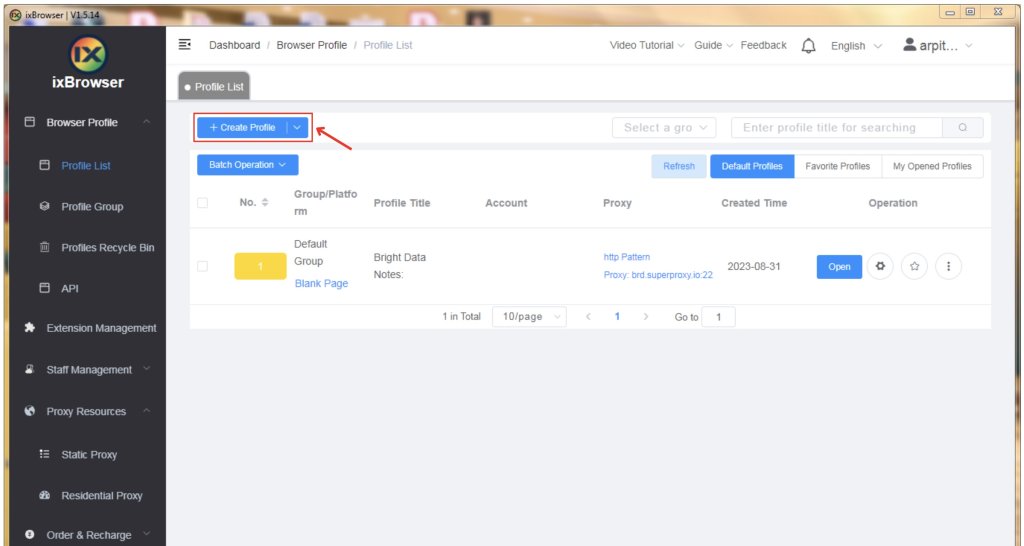
Task: Click the profile title search field
Action: [836, 128]
